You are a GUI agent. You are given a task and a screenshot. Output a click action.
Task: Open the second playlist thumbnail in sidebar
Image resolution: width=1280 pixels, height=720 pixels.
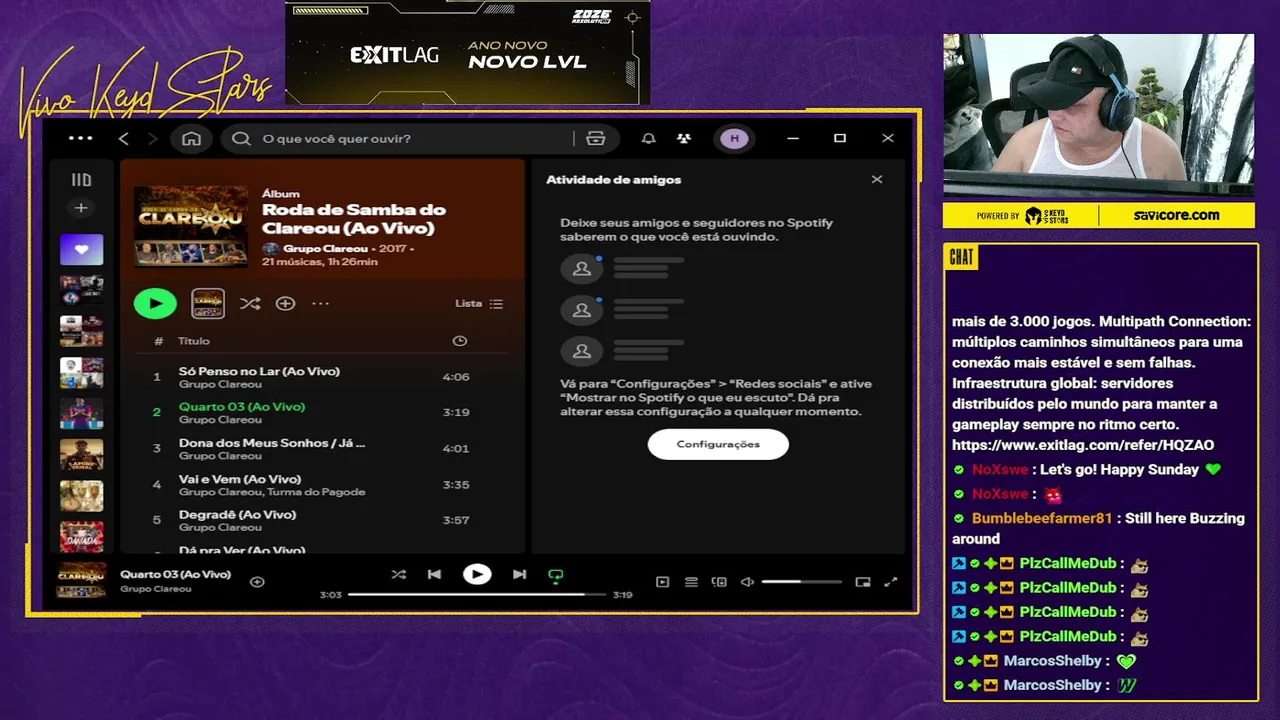click(x=81, y=290)
